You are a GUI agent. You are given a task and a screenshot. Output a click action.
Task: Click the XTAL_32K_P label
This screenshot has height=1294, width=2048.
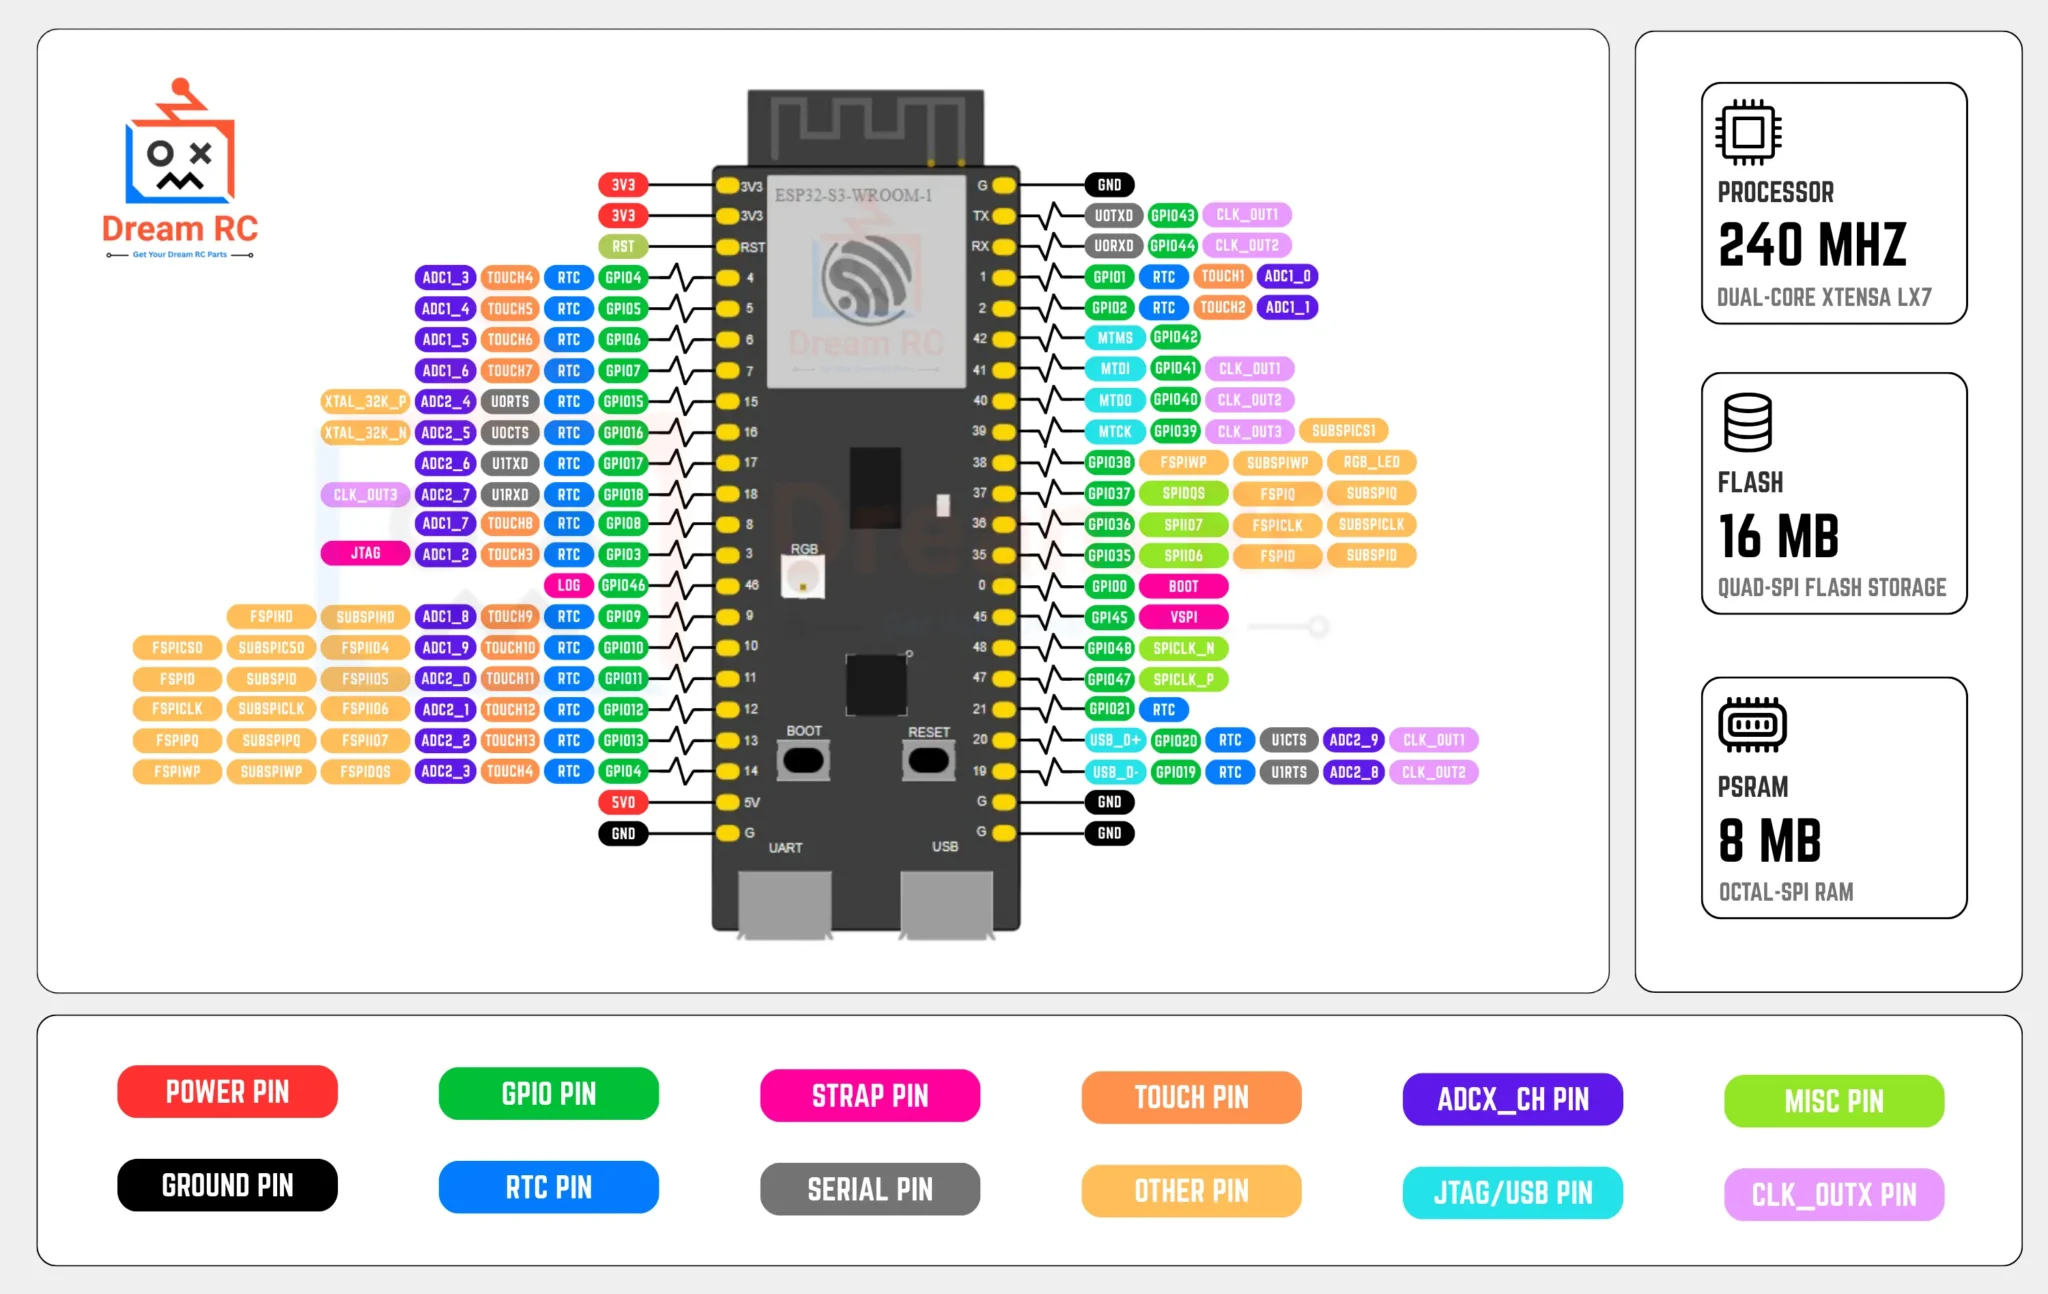coord(365,401)
